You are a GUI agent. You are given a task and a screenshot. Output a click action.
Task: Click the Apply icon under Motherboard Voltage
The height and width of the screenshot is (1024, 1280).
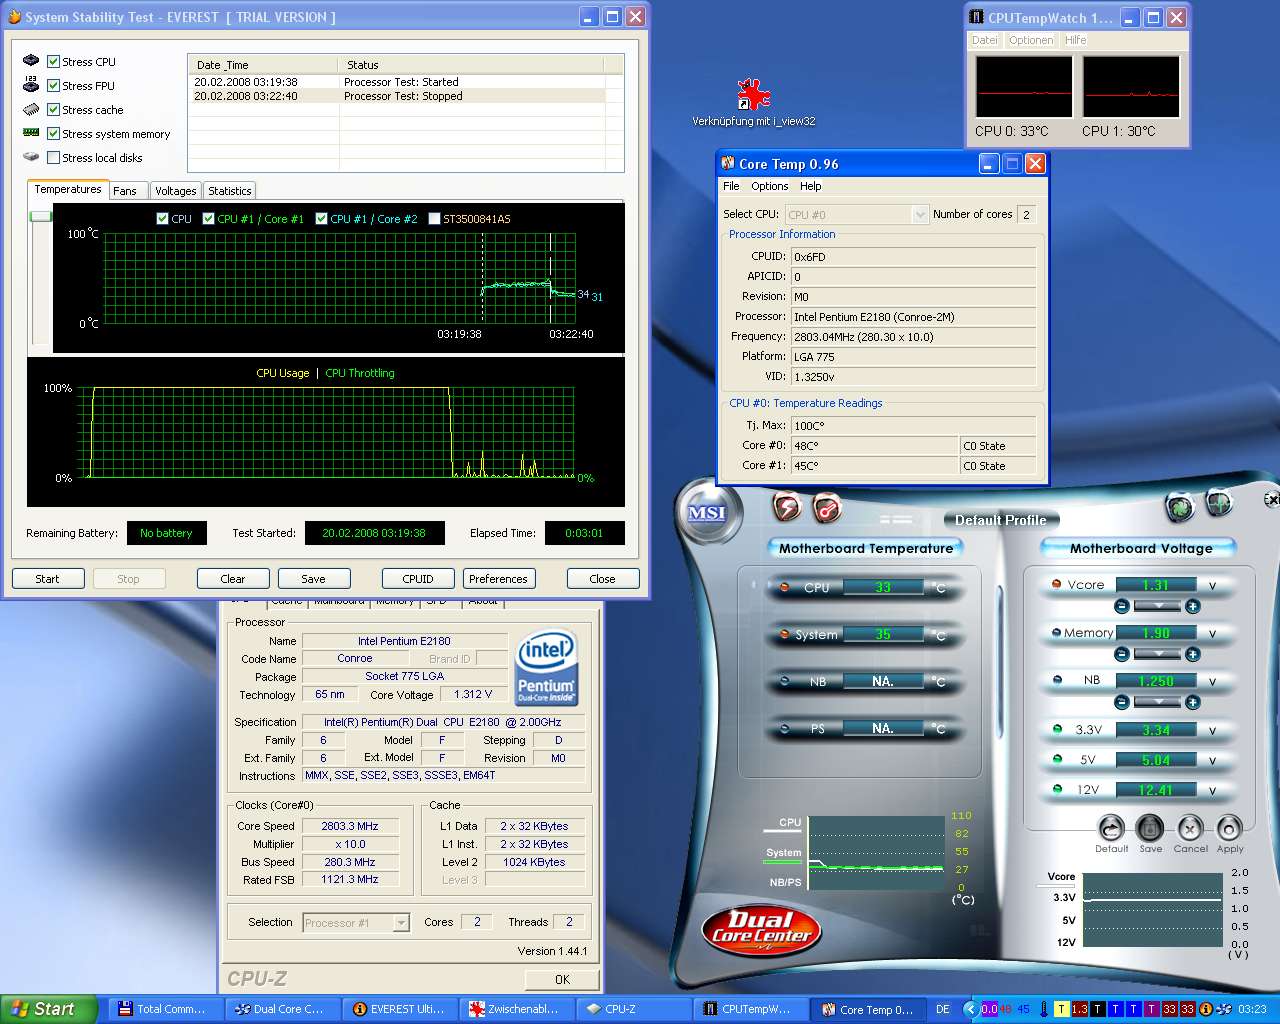(x=1229, y=828)
